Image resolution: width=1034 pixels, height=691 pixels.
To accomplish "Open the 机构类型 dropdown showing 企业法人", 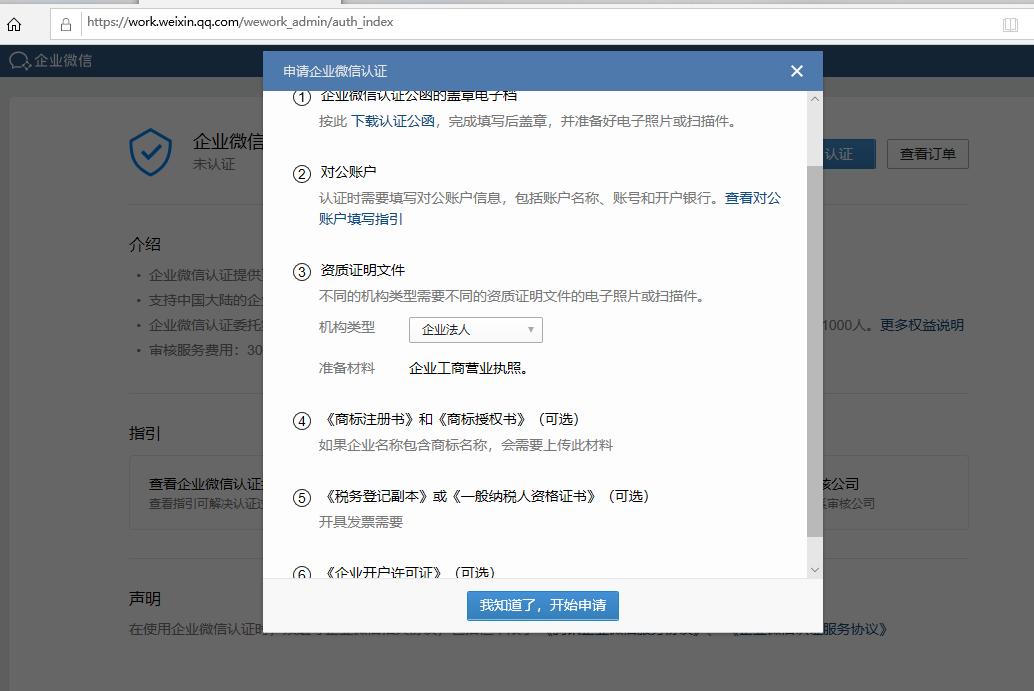I will pos(475,330).
